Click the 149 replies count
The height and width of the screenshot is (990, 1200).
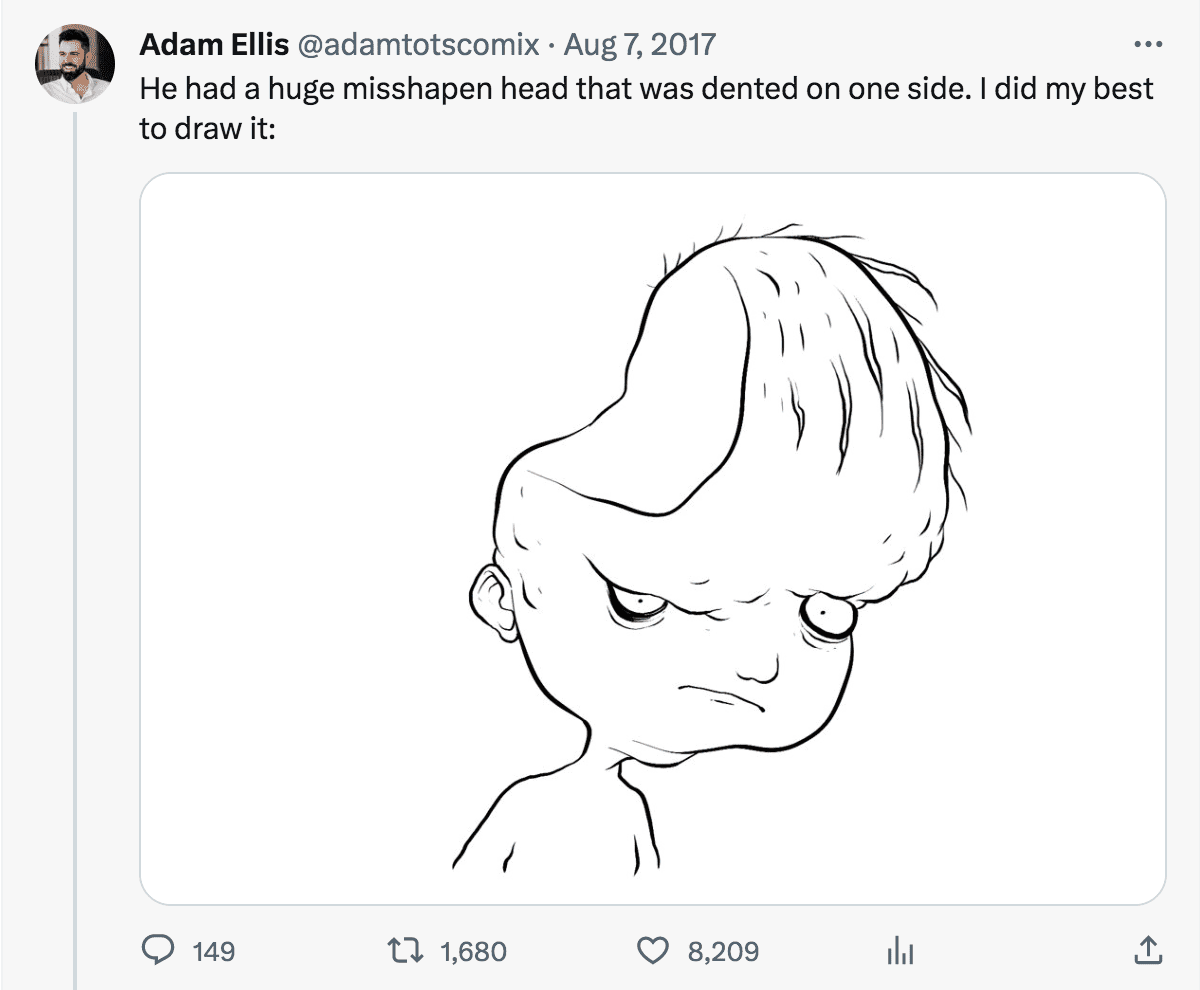tap(213, 951)
